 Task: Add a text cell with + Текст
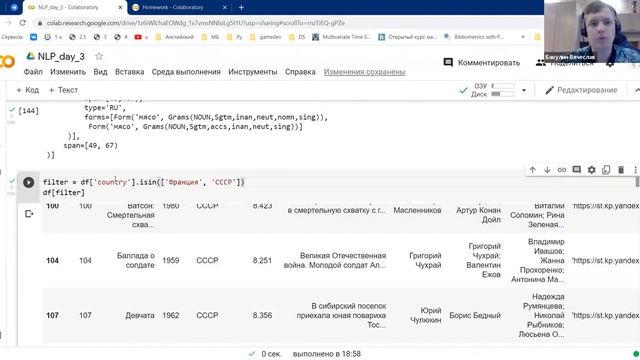click(63, 90)
